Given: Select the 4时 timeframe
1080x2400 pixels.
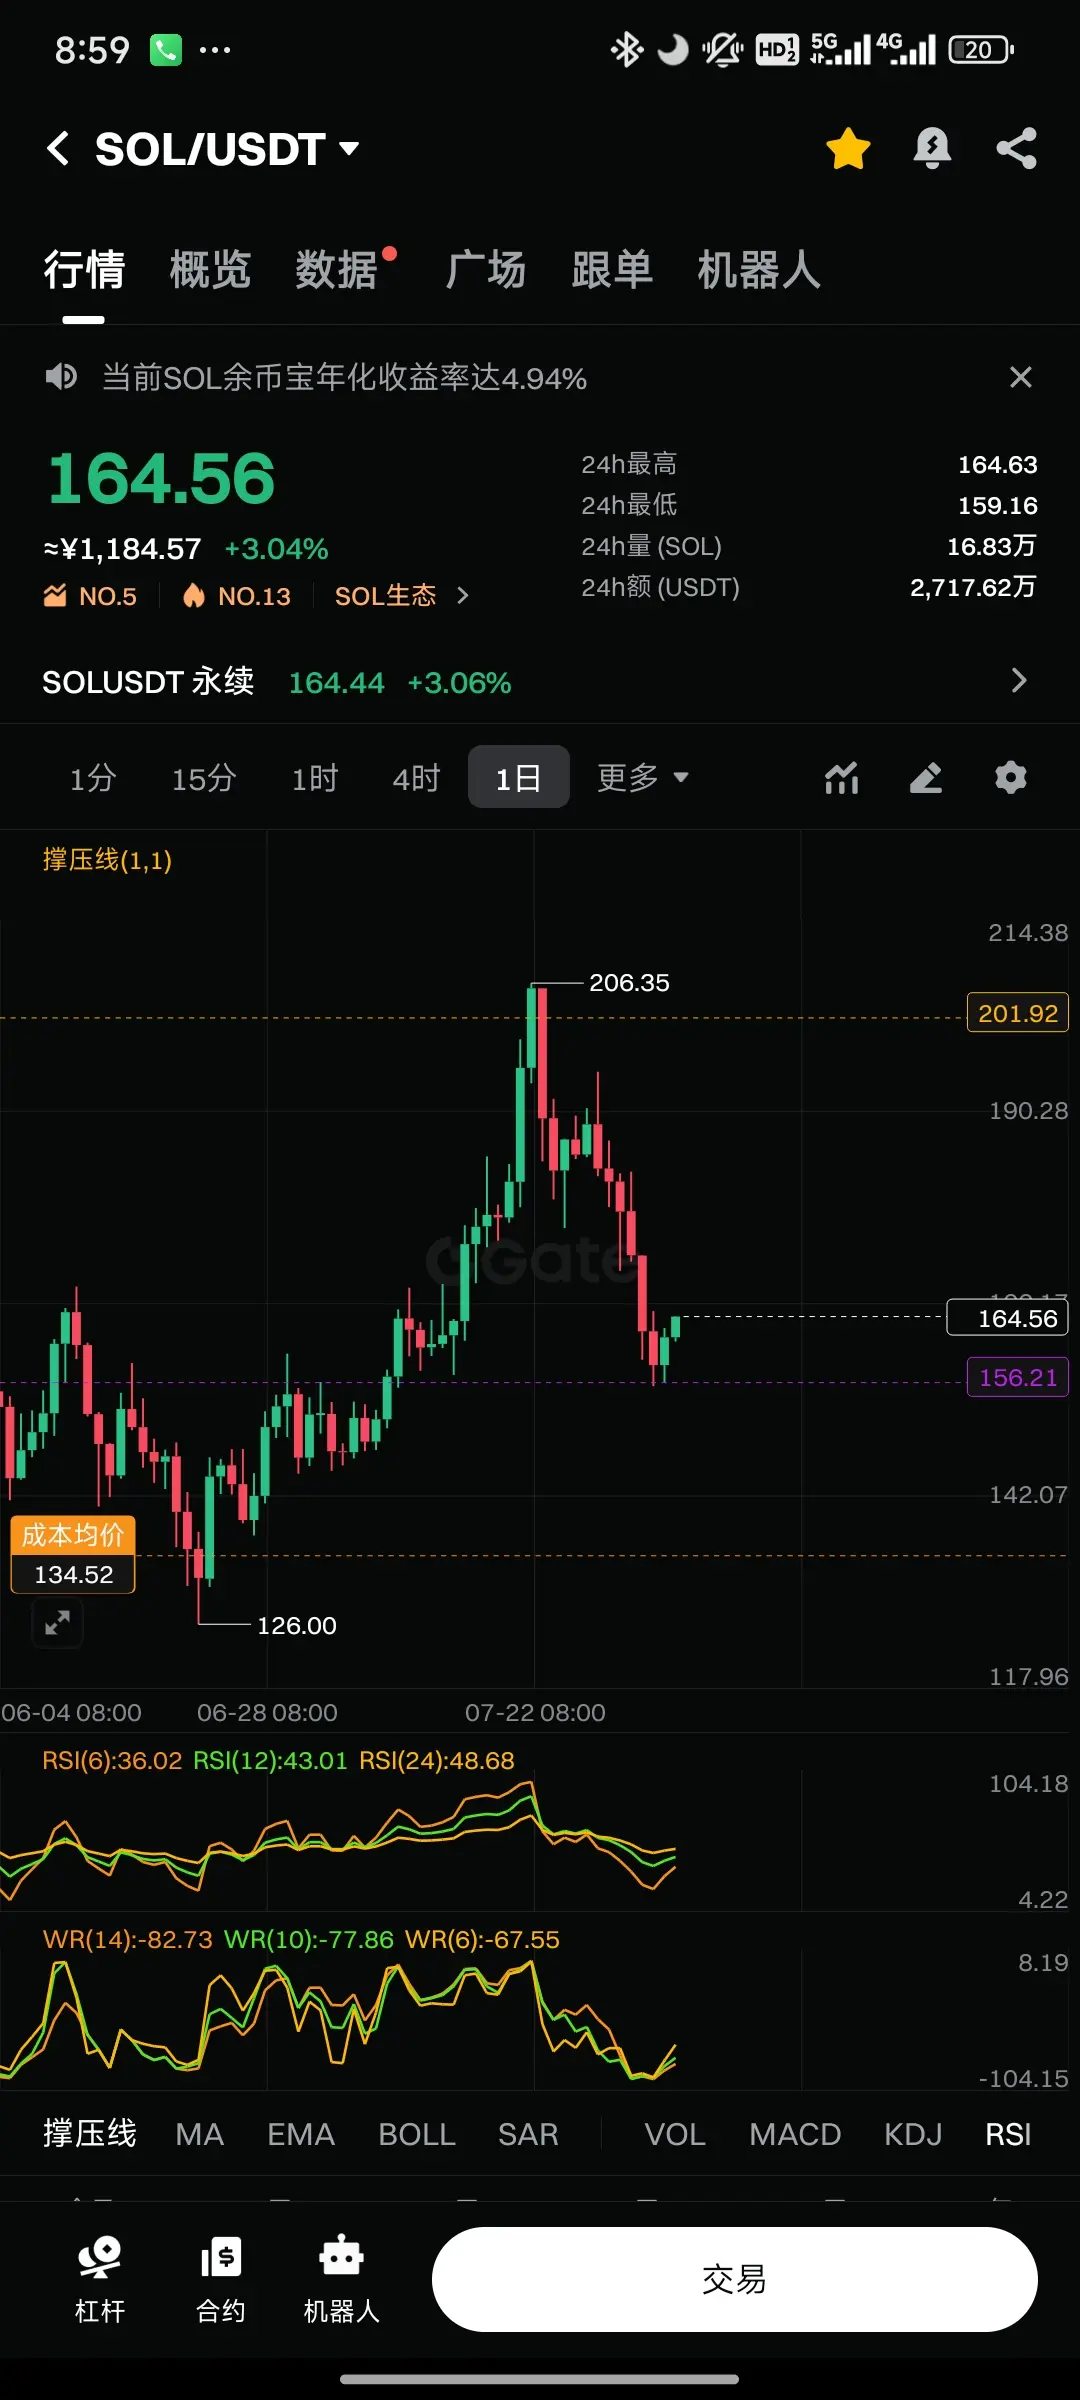Looking at the screenshot, I should pyautogui.click(x=416, y=778).
